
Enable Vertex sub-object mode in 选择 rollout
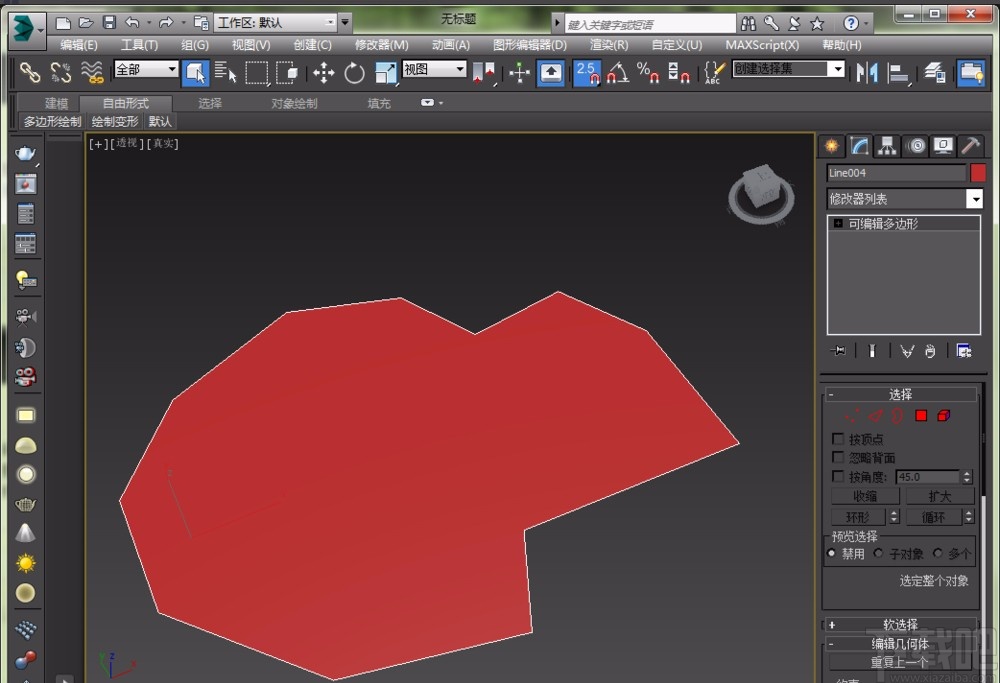pos(853,416)
